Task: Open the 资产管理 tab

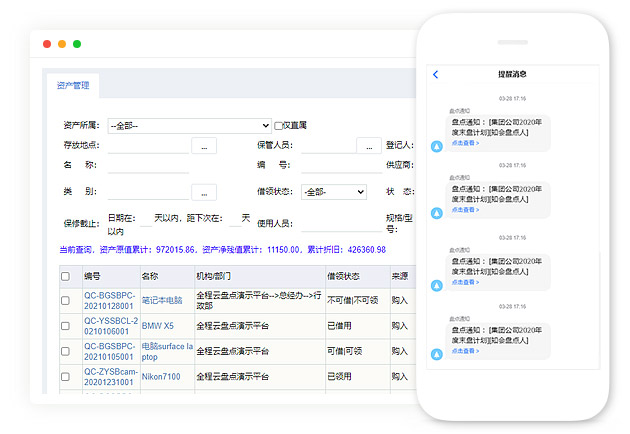Action: pyautogui.click(x=73, y=85)
